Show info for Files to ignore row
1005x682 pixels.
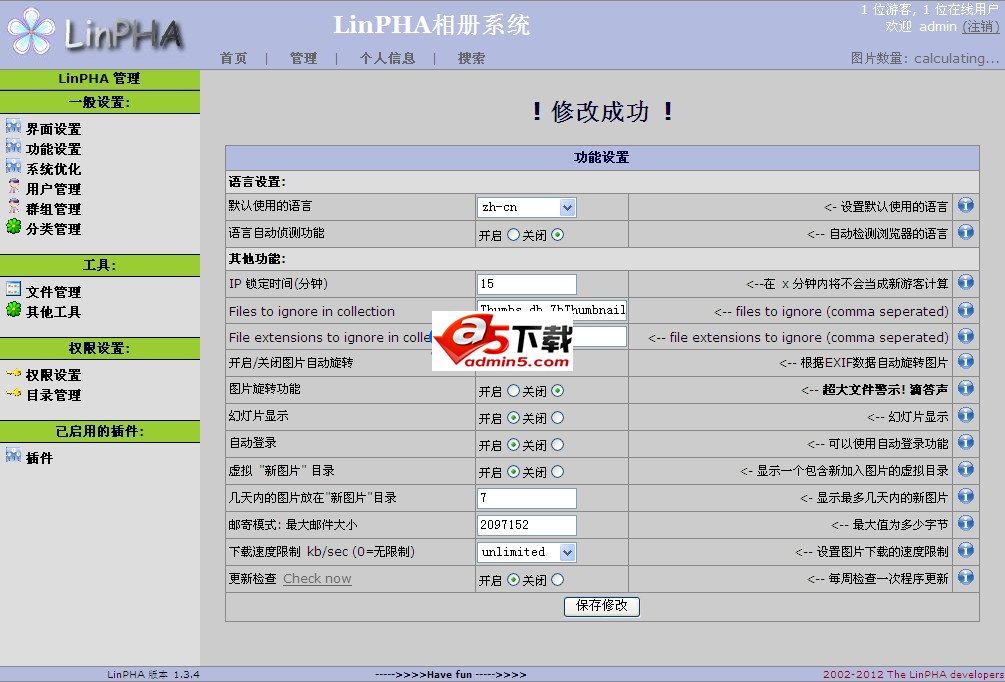[x=966, y=310]
